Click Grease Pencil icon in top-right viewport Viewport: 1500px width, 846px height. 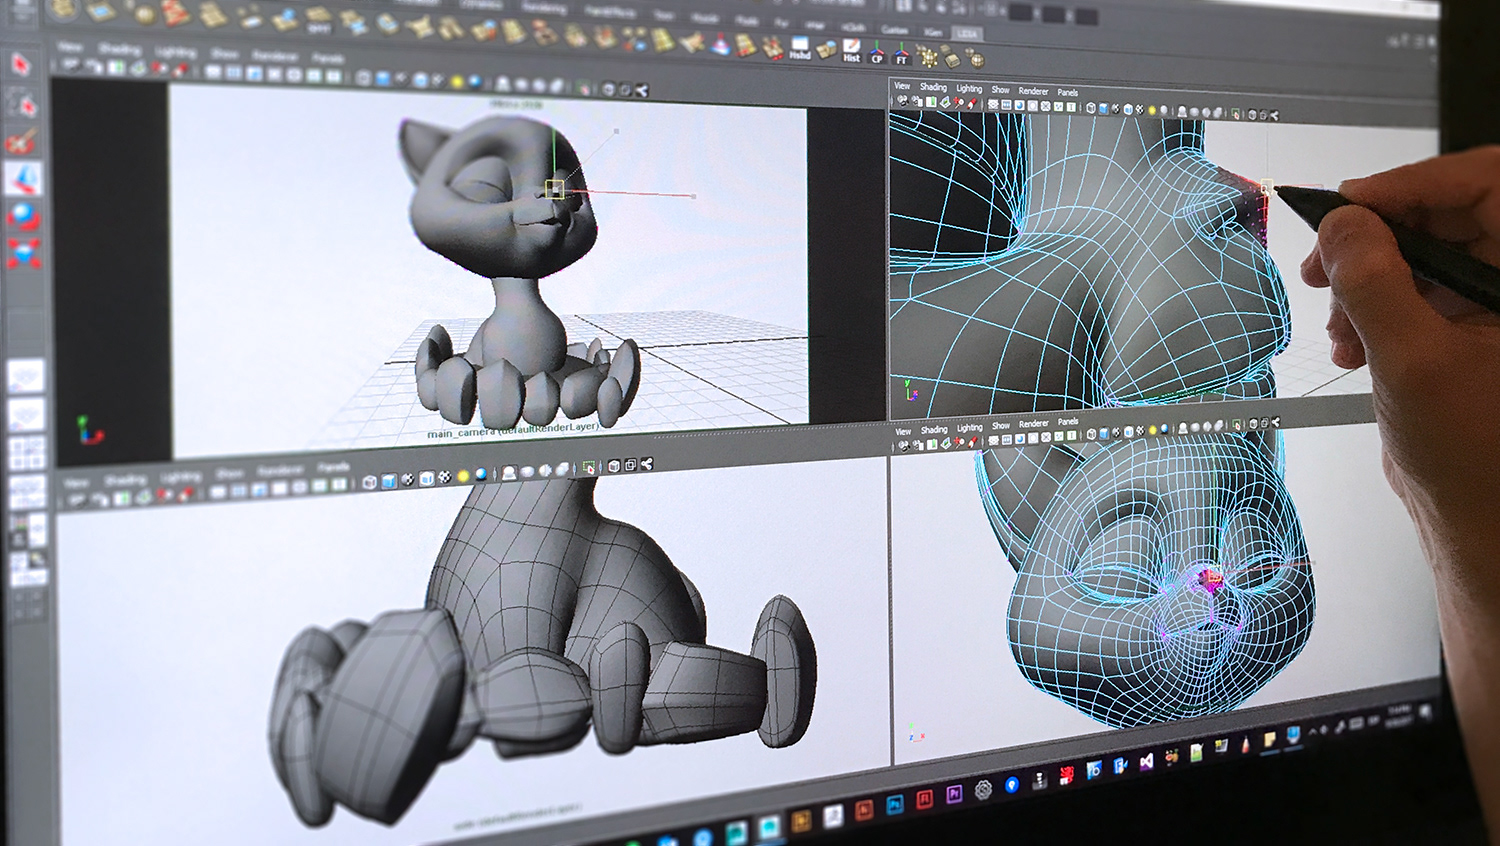972,103
